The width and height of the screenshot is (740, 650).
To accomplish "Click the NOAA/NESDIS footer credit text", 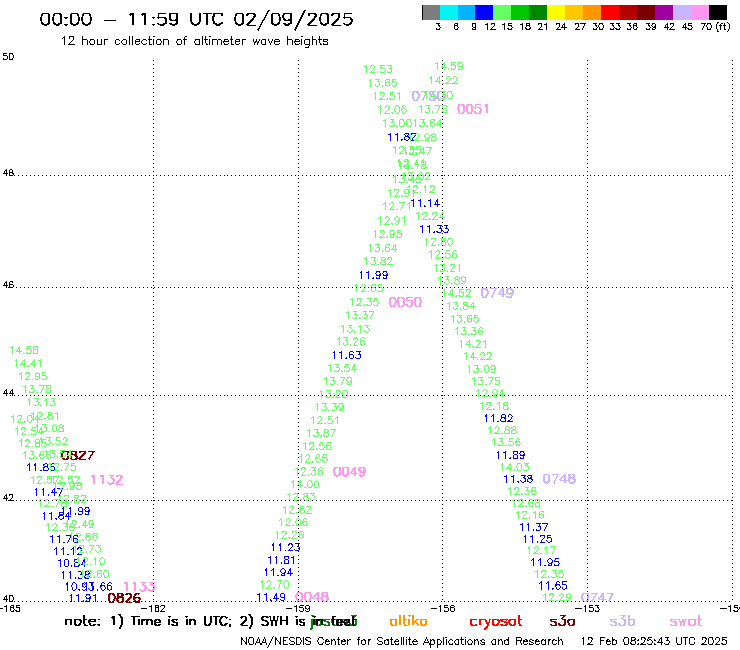I will (402, 641).
